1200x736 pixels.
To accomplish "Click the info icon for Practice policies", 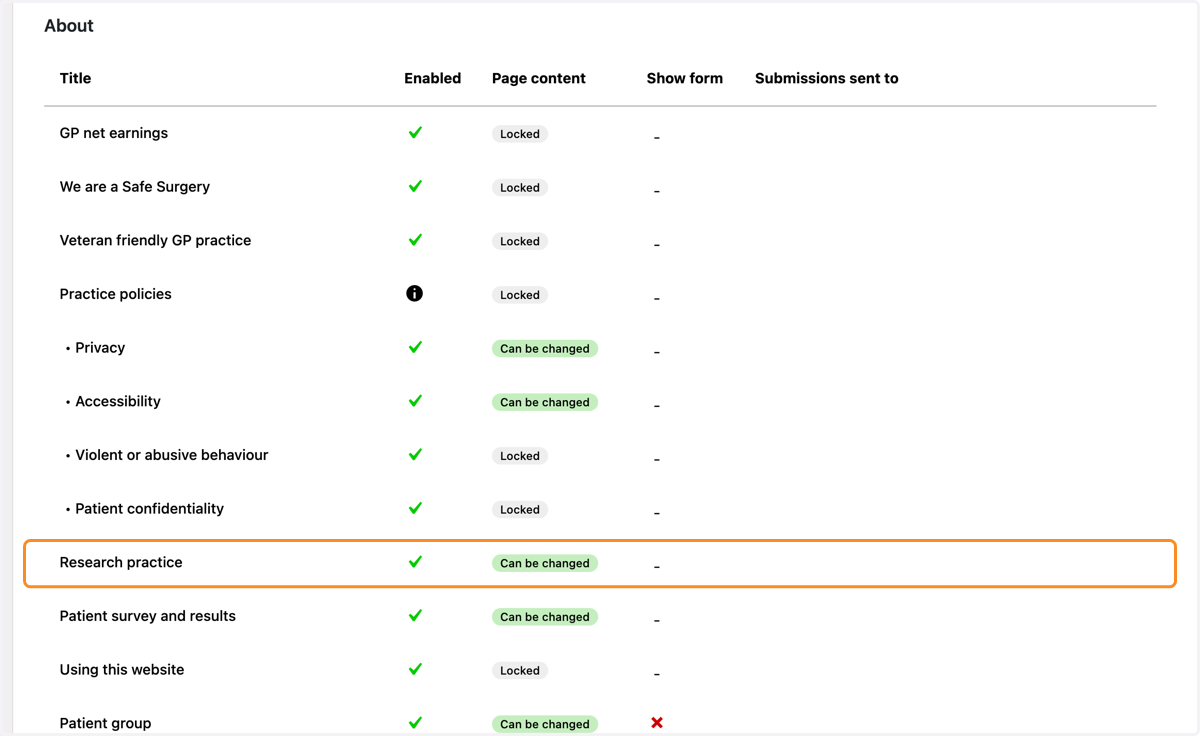I will (415, 294).
